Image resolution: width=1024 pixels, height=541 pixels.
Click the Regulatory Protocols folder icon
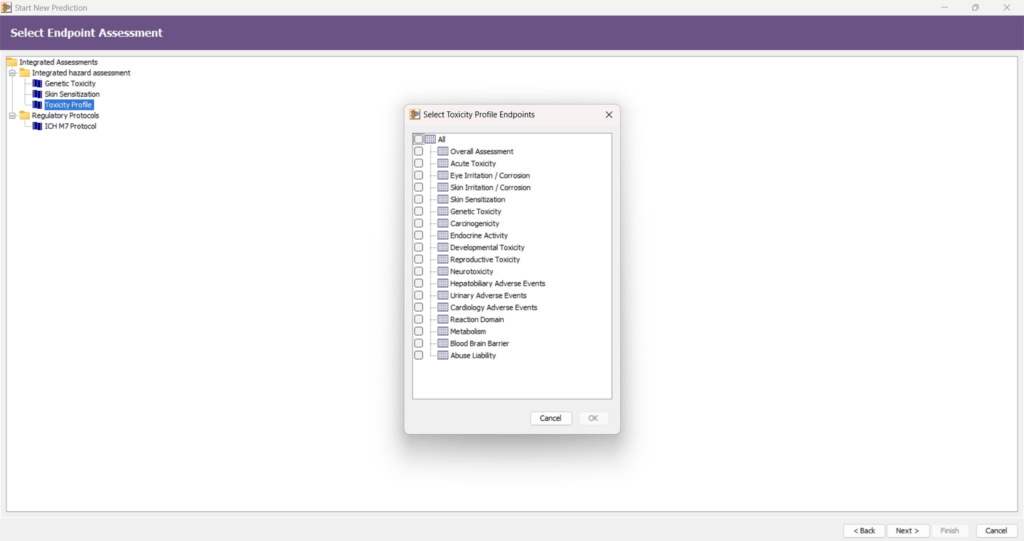tap(24, 115)
